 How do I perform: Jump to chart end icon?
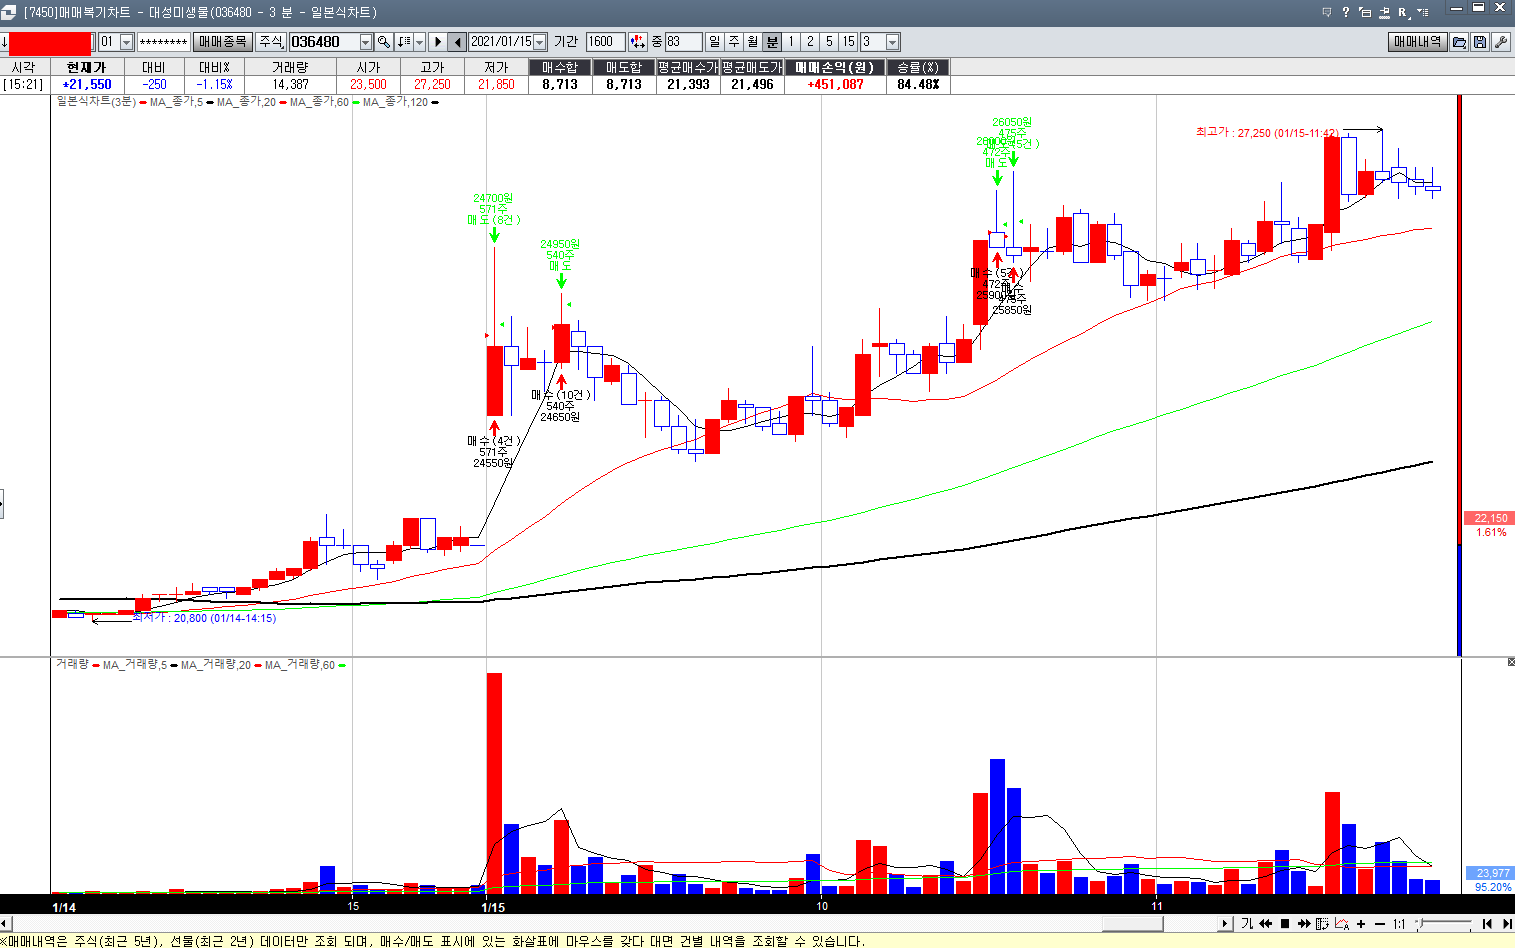click(x=1506, y=924)
